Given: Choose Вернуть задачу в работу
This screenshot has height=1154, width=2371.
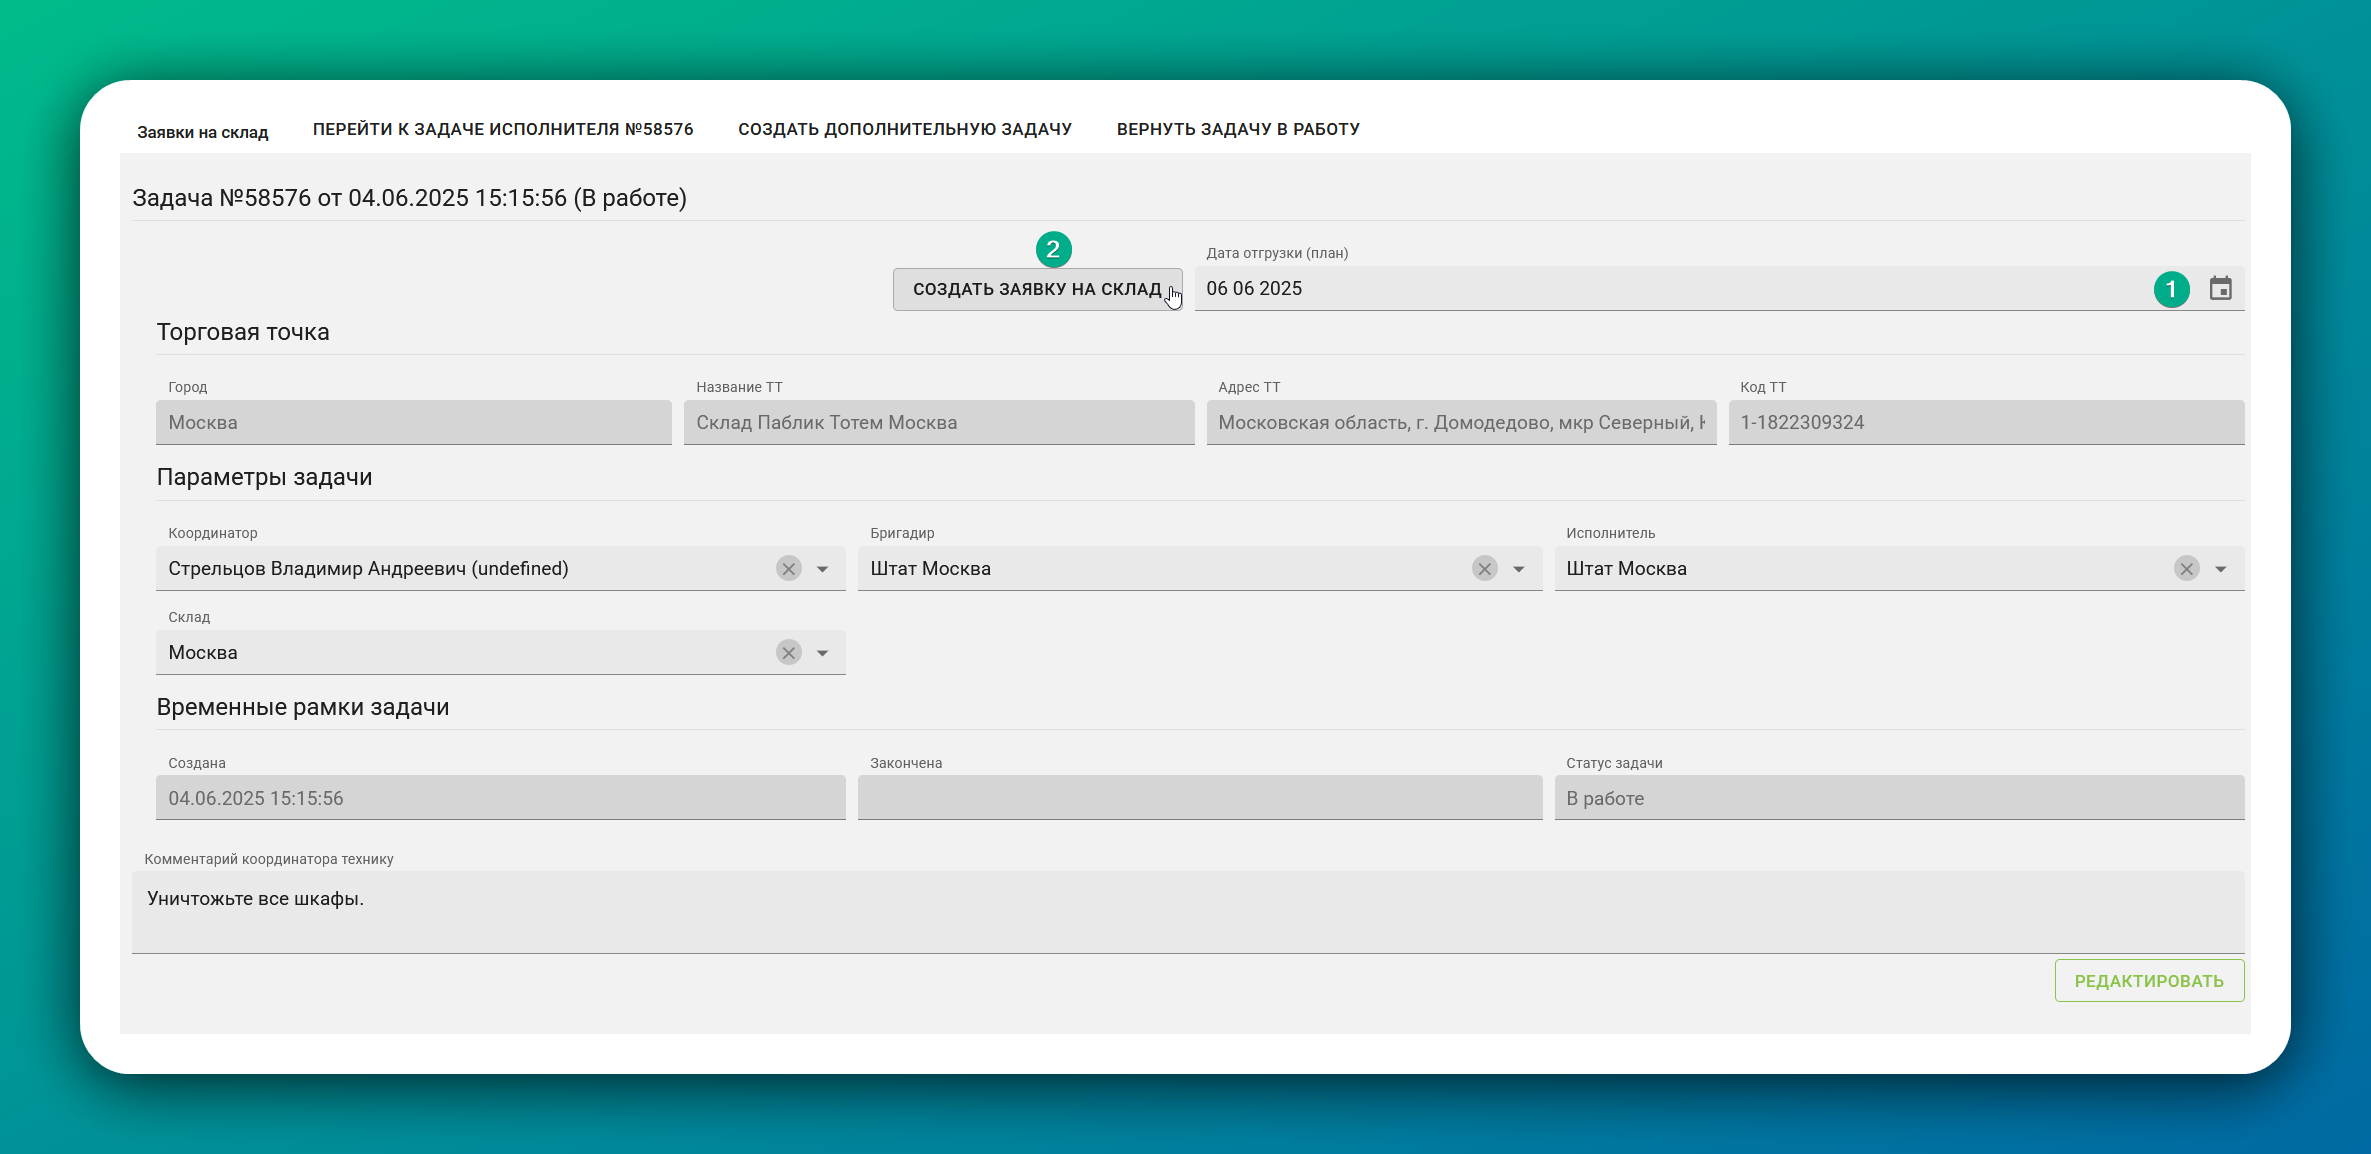Looking at the screenshot, I should pyautogui.click(x=1238, y=129).
